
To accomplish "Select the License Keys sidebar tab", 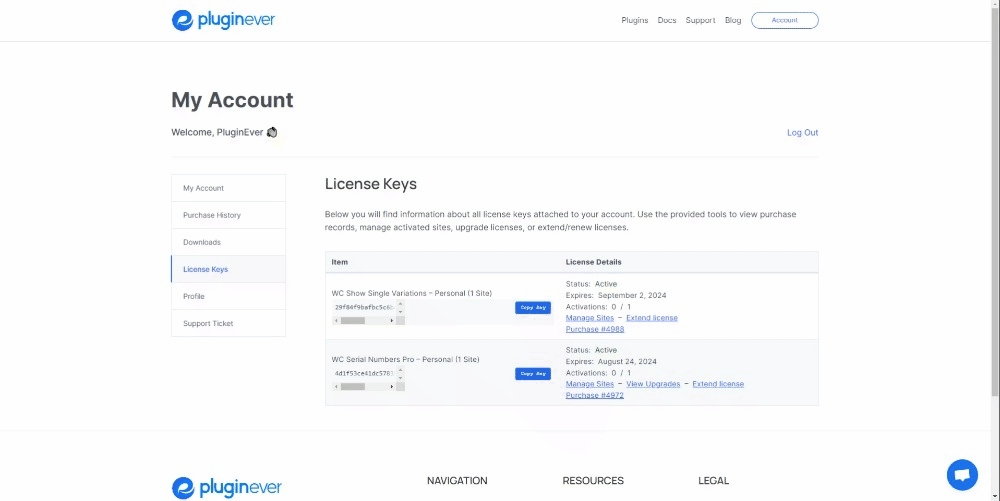I will tap(228, 269).
